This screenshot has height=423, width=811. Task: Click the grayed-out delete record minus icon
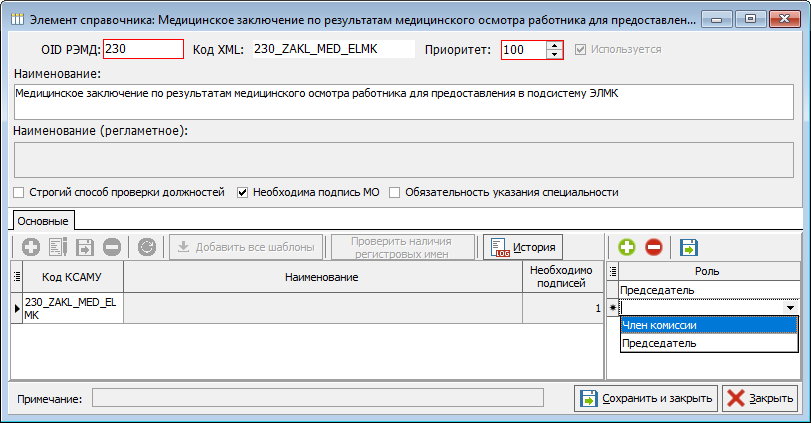(112, 246)
